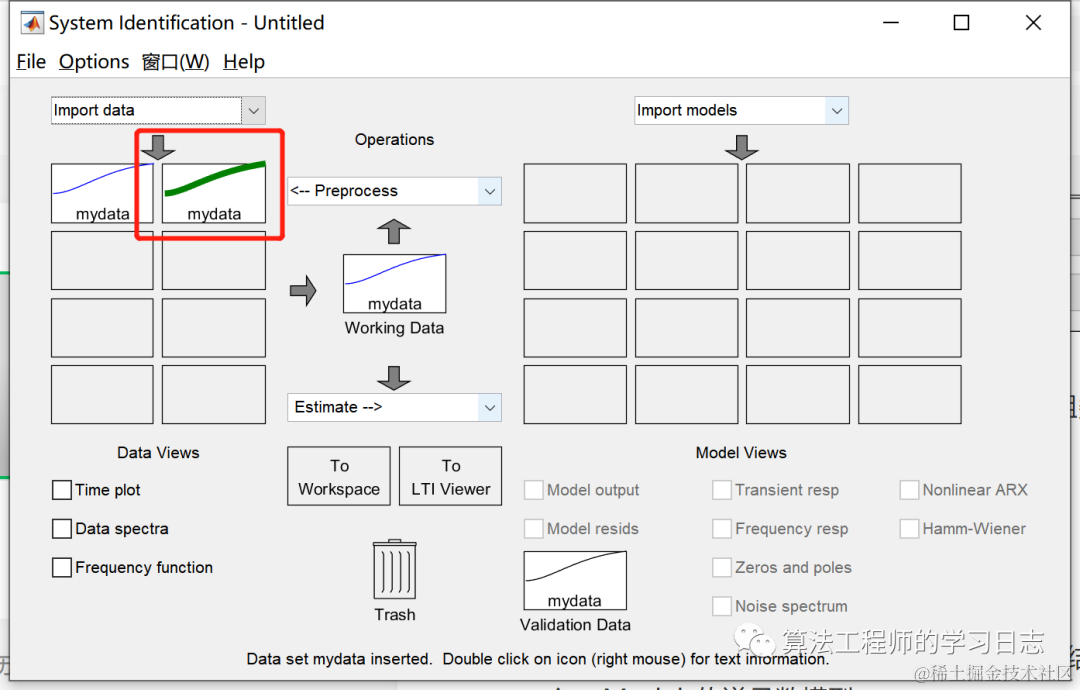Image resolution: width=1080 pixels, height=690 pixels.
Task: Open the Import data dropdown
Action: [158, 110]
